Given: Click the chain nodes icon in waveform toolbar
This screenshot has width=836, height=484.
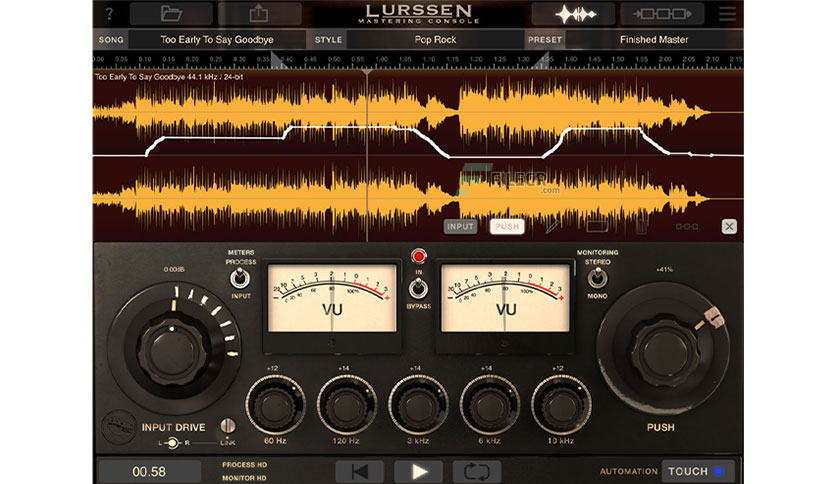Looking at the screenshot, I should pyautogui.click(x=686, y=227).
